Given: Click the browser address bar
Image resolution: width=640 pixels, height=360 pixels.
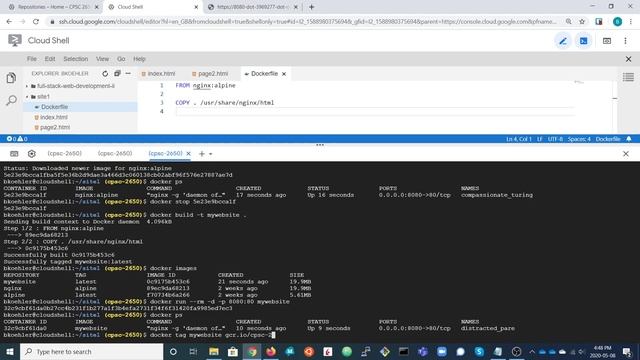Looking at the screenshot, I should click(x=306, y=22).
